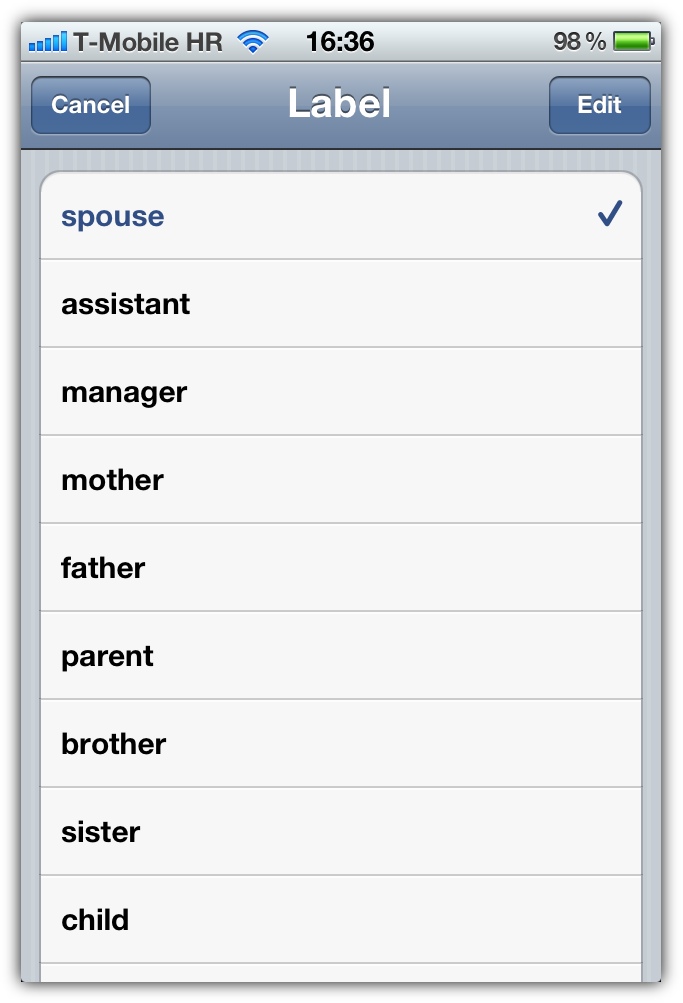The image size is (683, 1003).
Task: Tap the battery icon in status bar
Action: pos(633,42)
